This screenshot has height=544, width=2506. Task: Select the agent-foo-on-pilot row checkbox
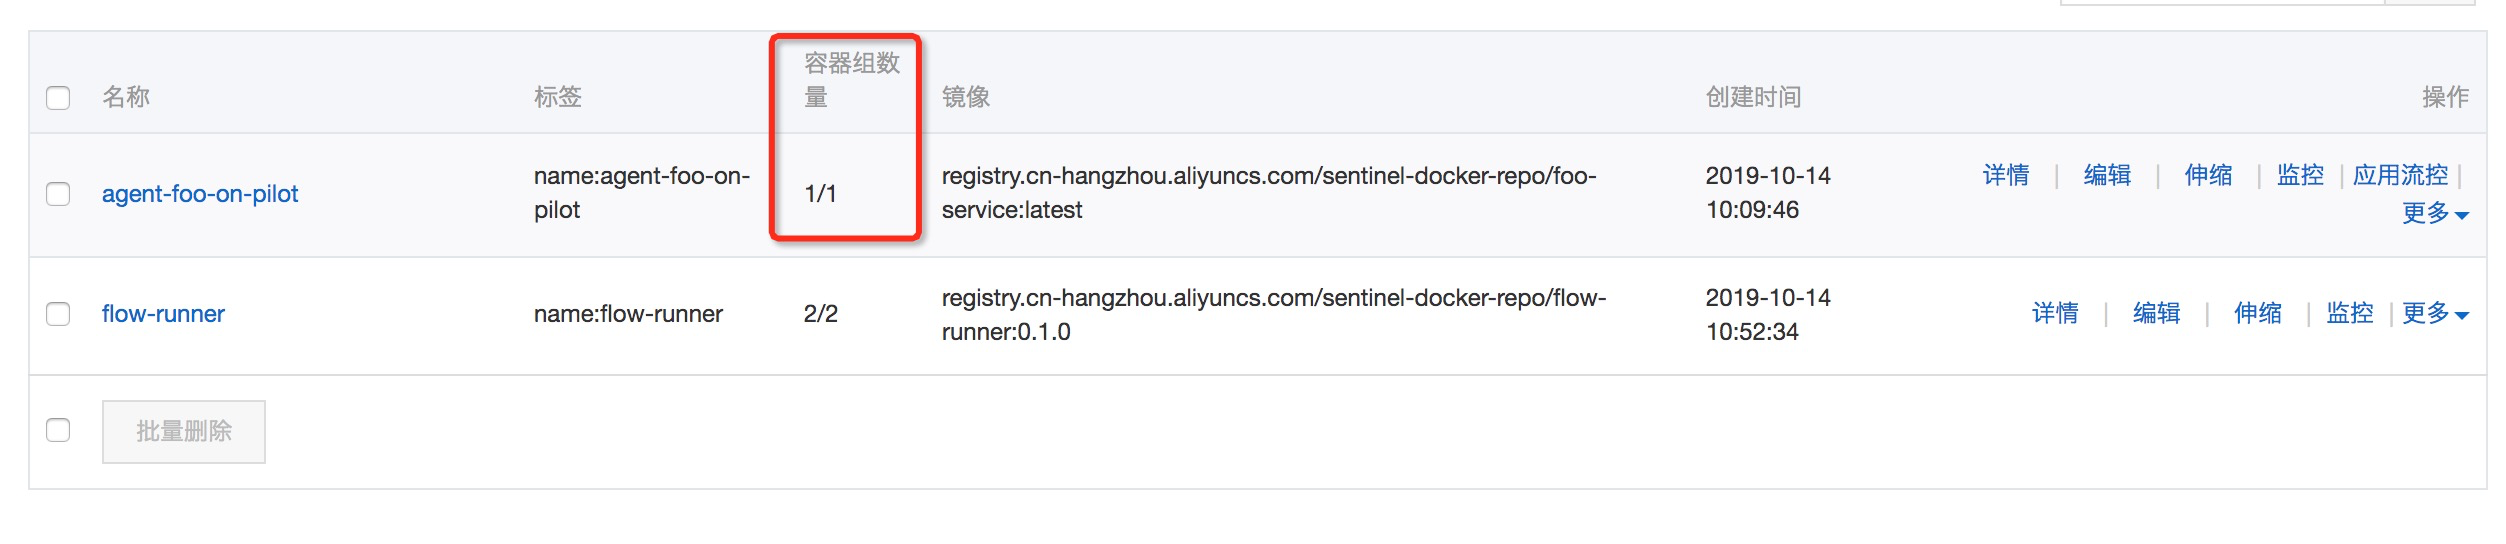(58, 194)
